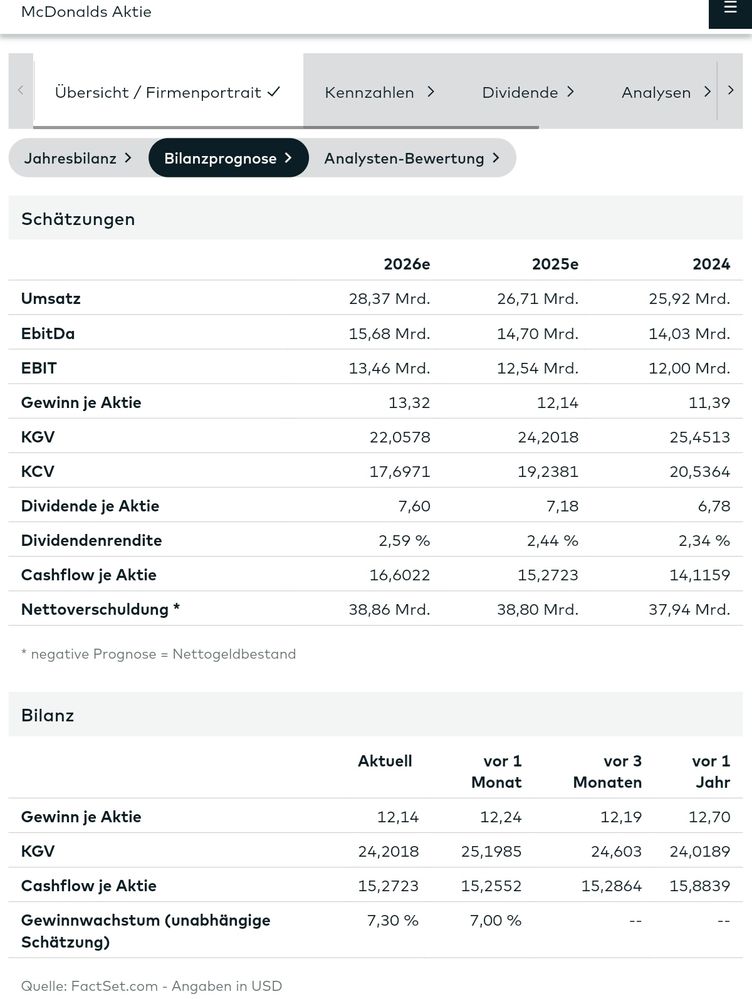Viewport: 752px width, 999px height.
Task: Click the right tab-scroll arrow
Action: (x=730, y=90)
